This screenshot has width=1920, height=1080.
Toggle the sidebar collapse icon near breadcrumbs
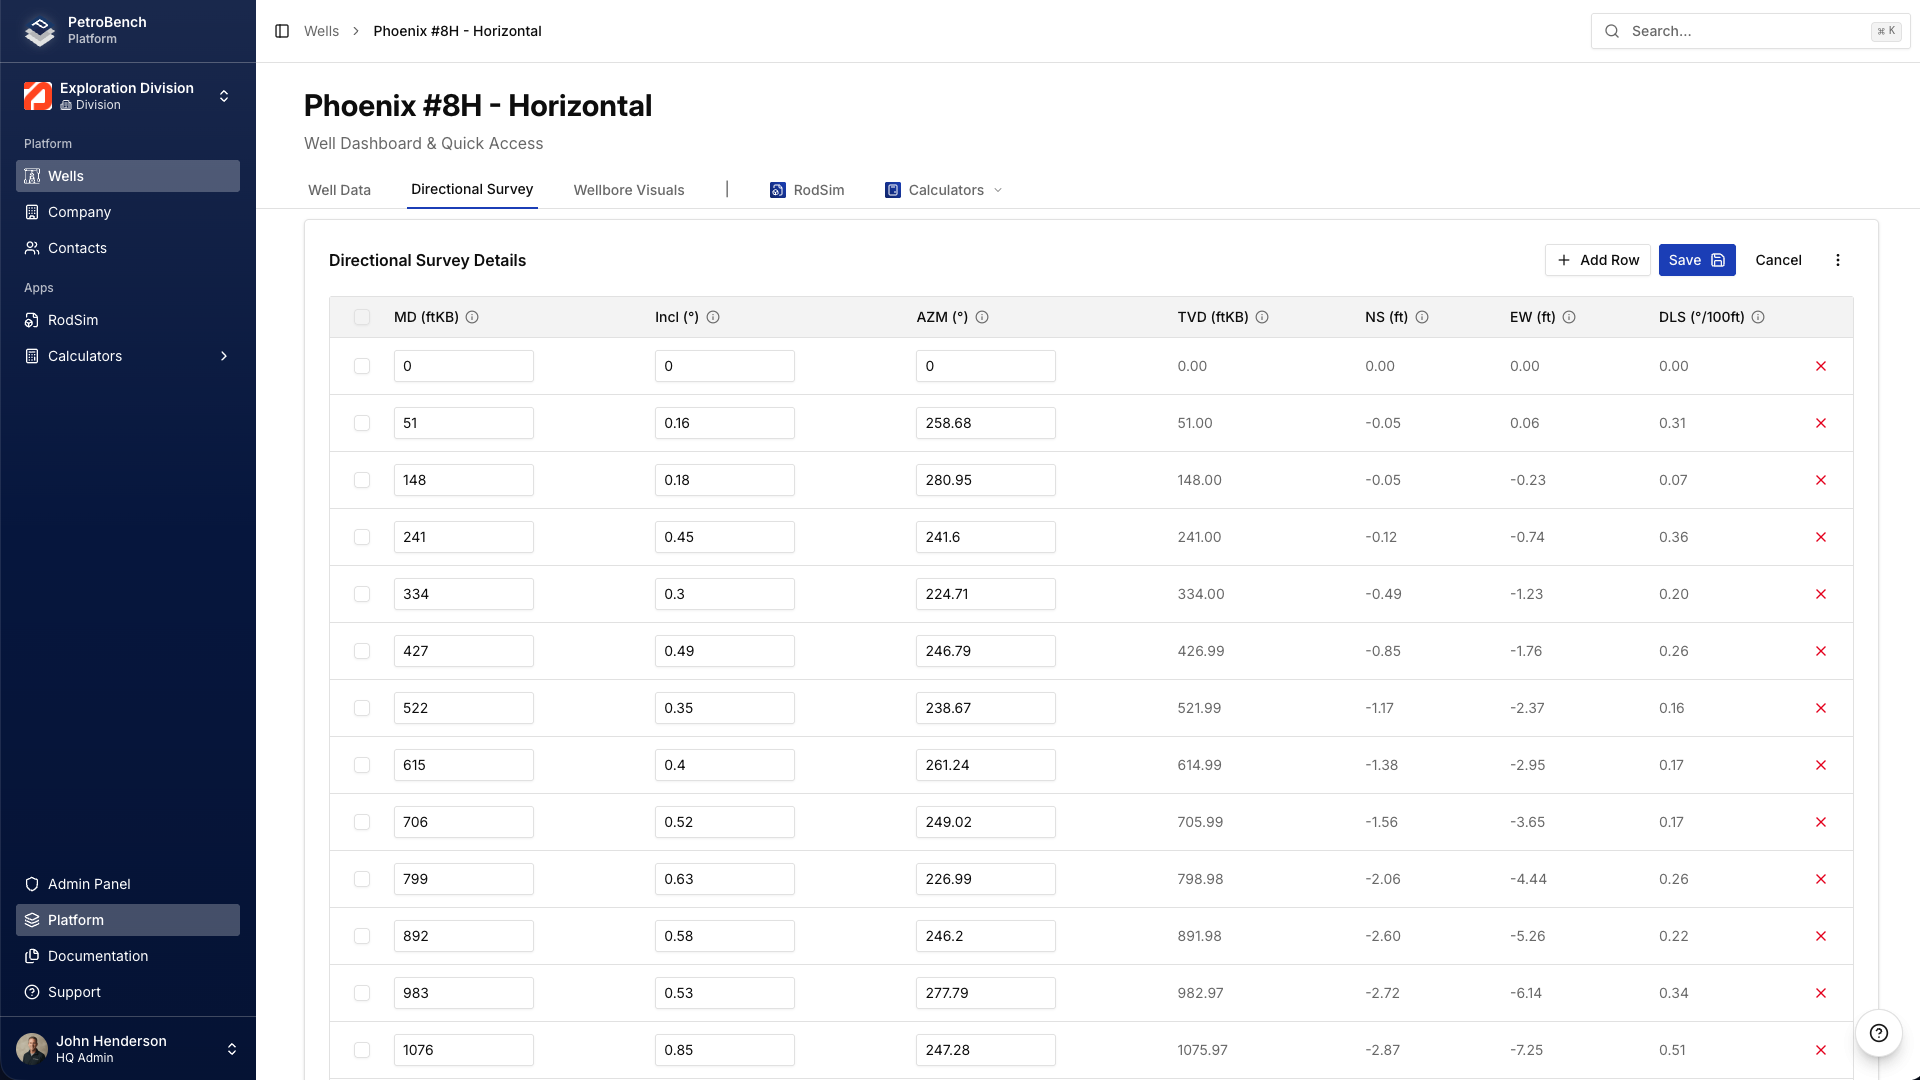(x=280, y=31)
